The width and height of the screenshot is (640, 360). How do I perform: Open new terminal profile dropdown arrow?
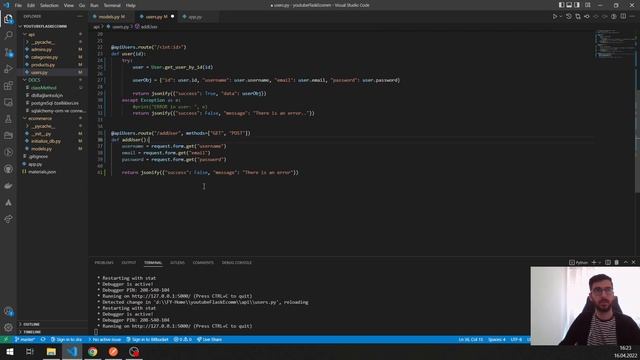coord(599,262)
